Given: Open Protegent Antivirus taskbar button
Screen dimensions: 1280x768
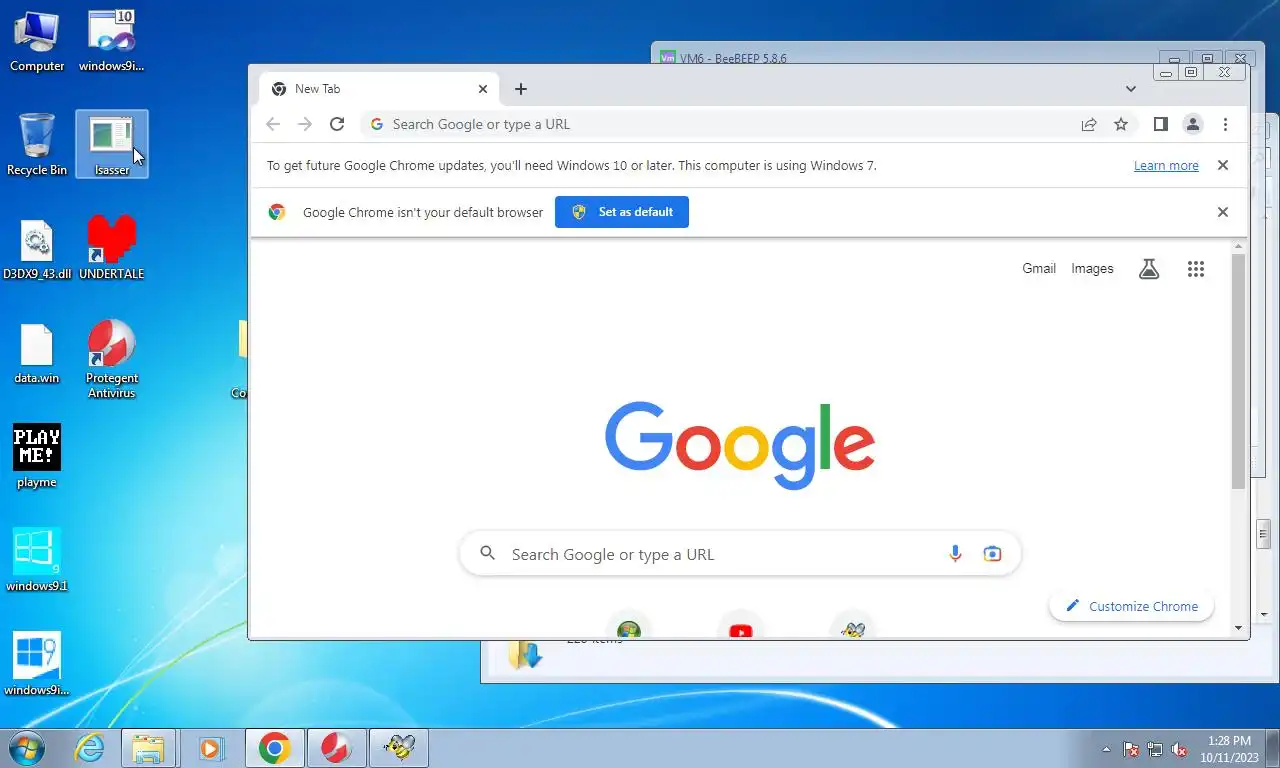Looking at the screenshot, I should click(337, 748).
